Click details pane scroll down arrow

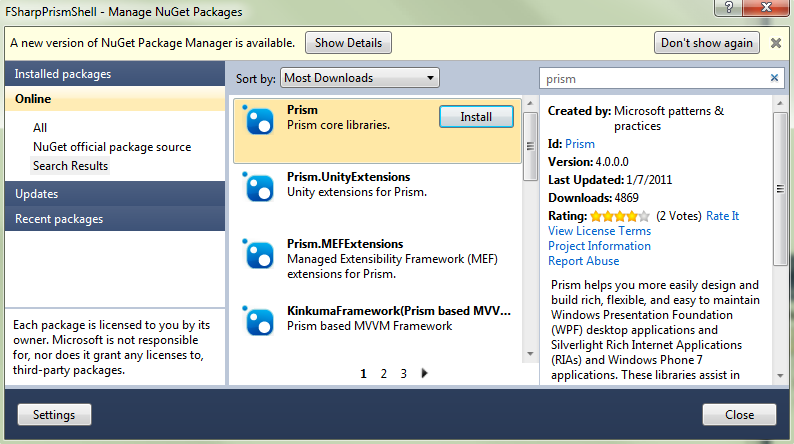coord(780,376)
